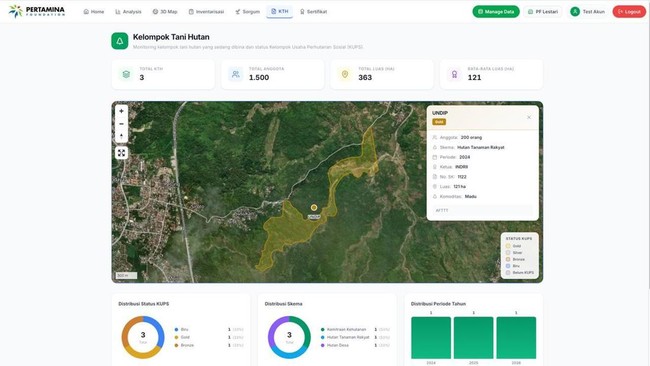Click the Rata-Rata Luas award icon
Screen dimensions: 650x366
click(x=454, y=74)
